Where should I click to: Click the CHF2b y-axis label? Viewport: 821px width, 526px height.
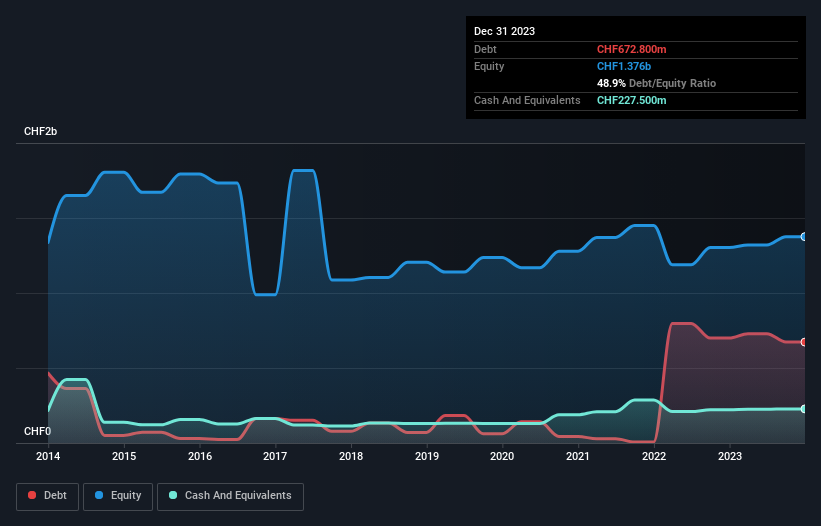[x=40, y=131]
